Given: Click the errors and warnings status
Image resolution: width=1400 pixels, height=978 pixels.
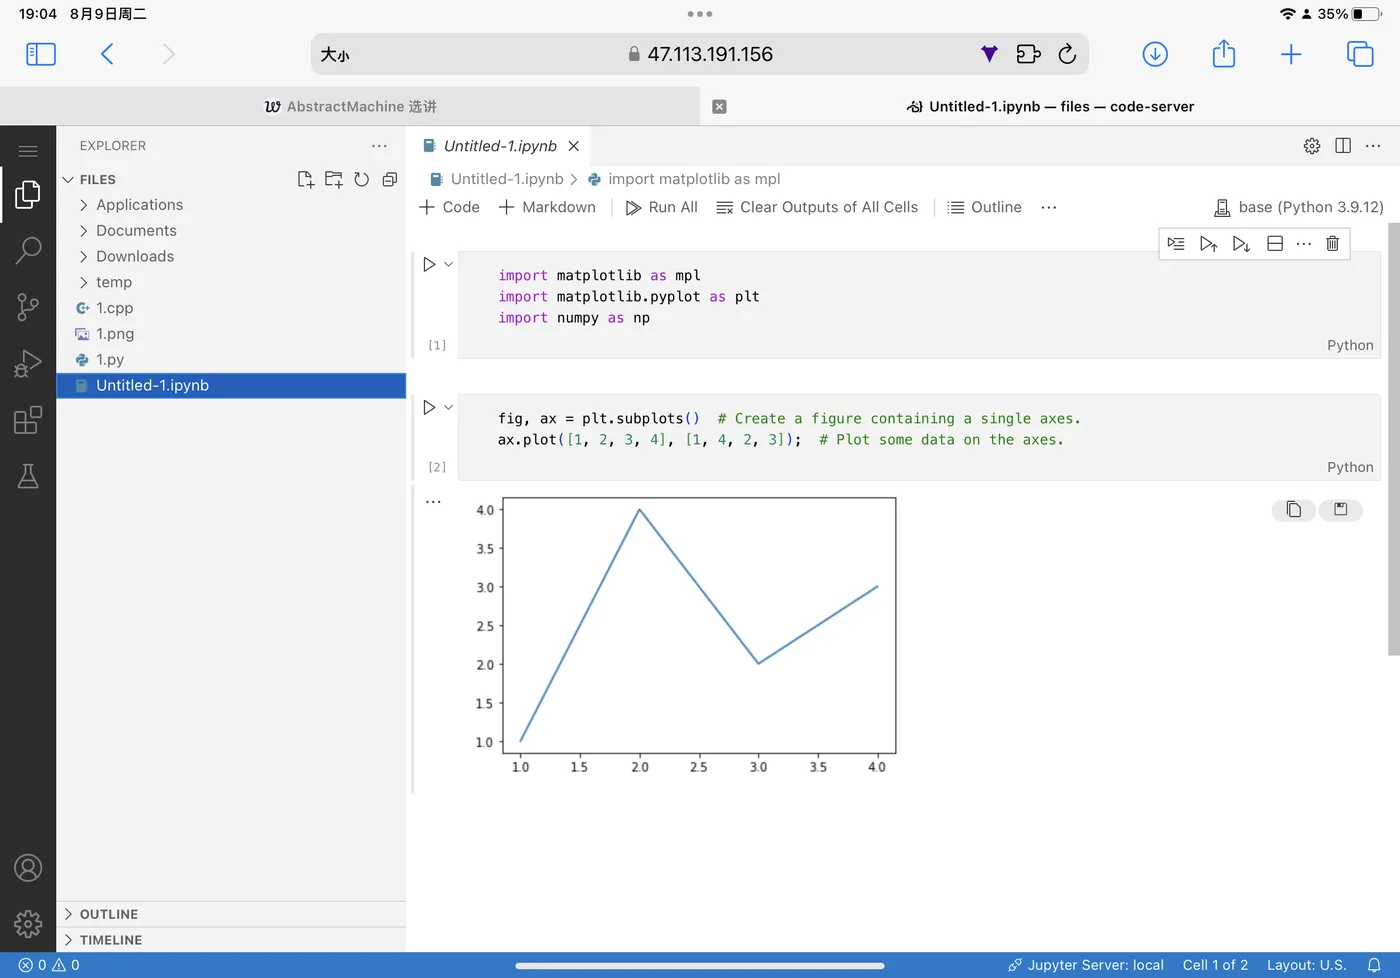Looking at the screenshot, I should (49, 965).
